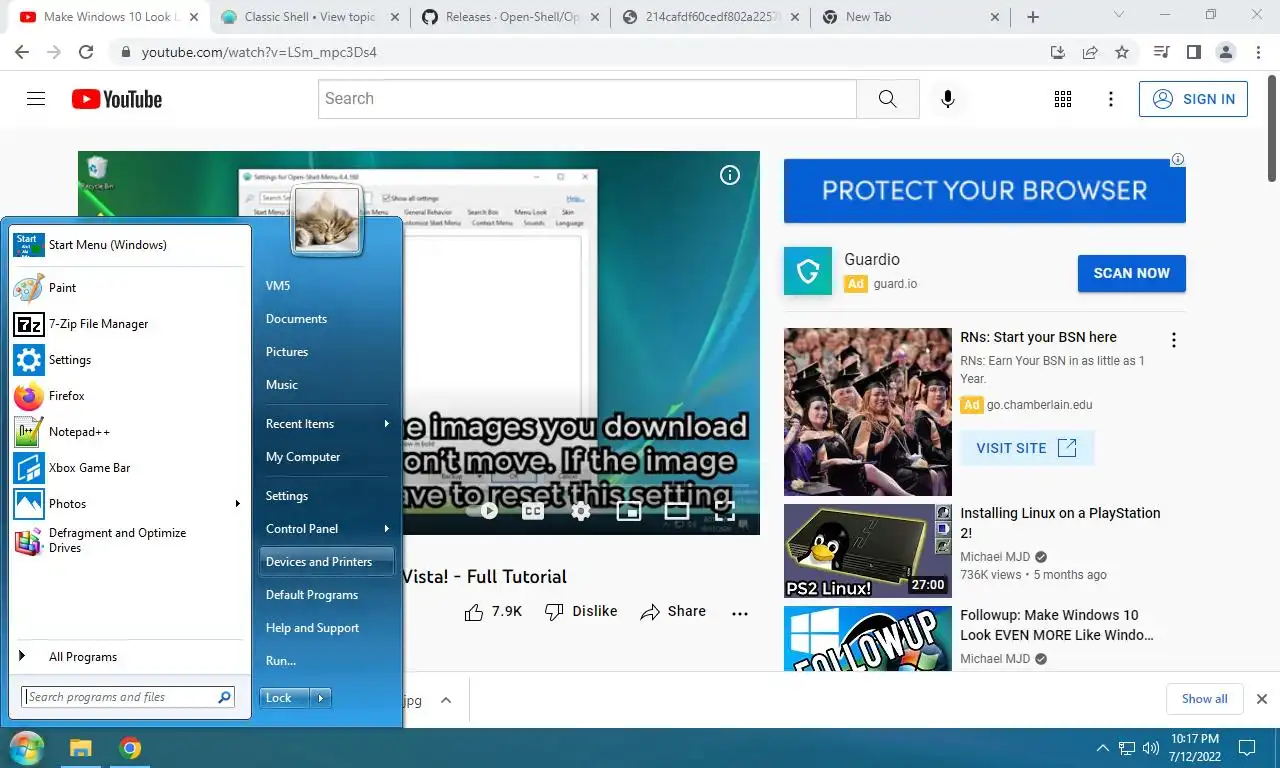
Task: Click the Lock button in start menu
Action: (x=284, y=698)
